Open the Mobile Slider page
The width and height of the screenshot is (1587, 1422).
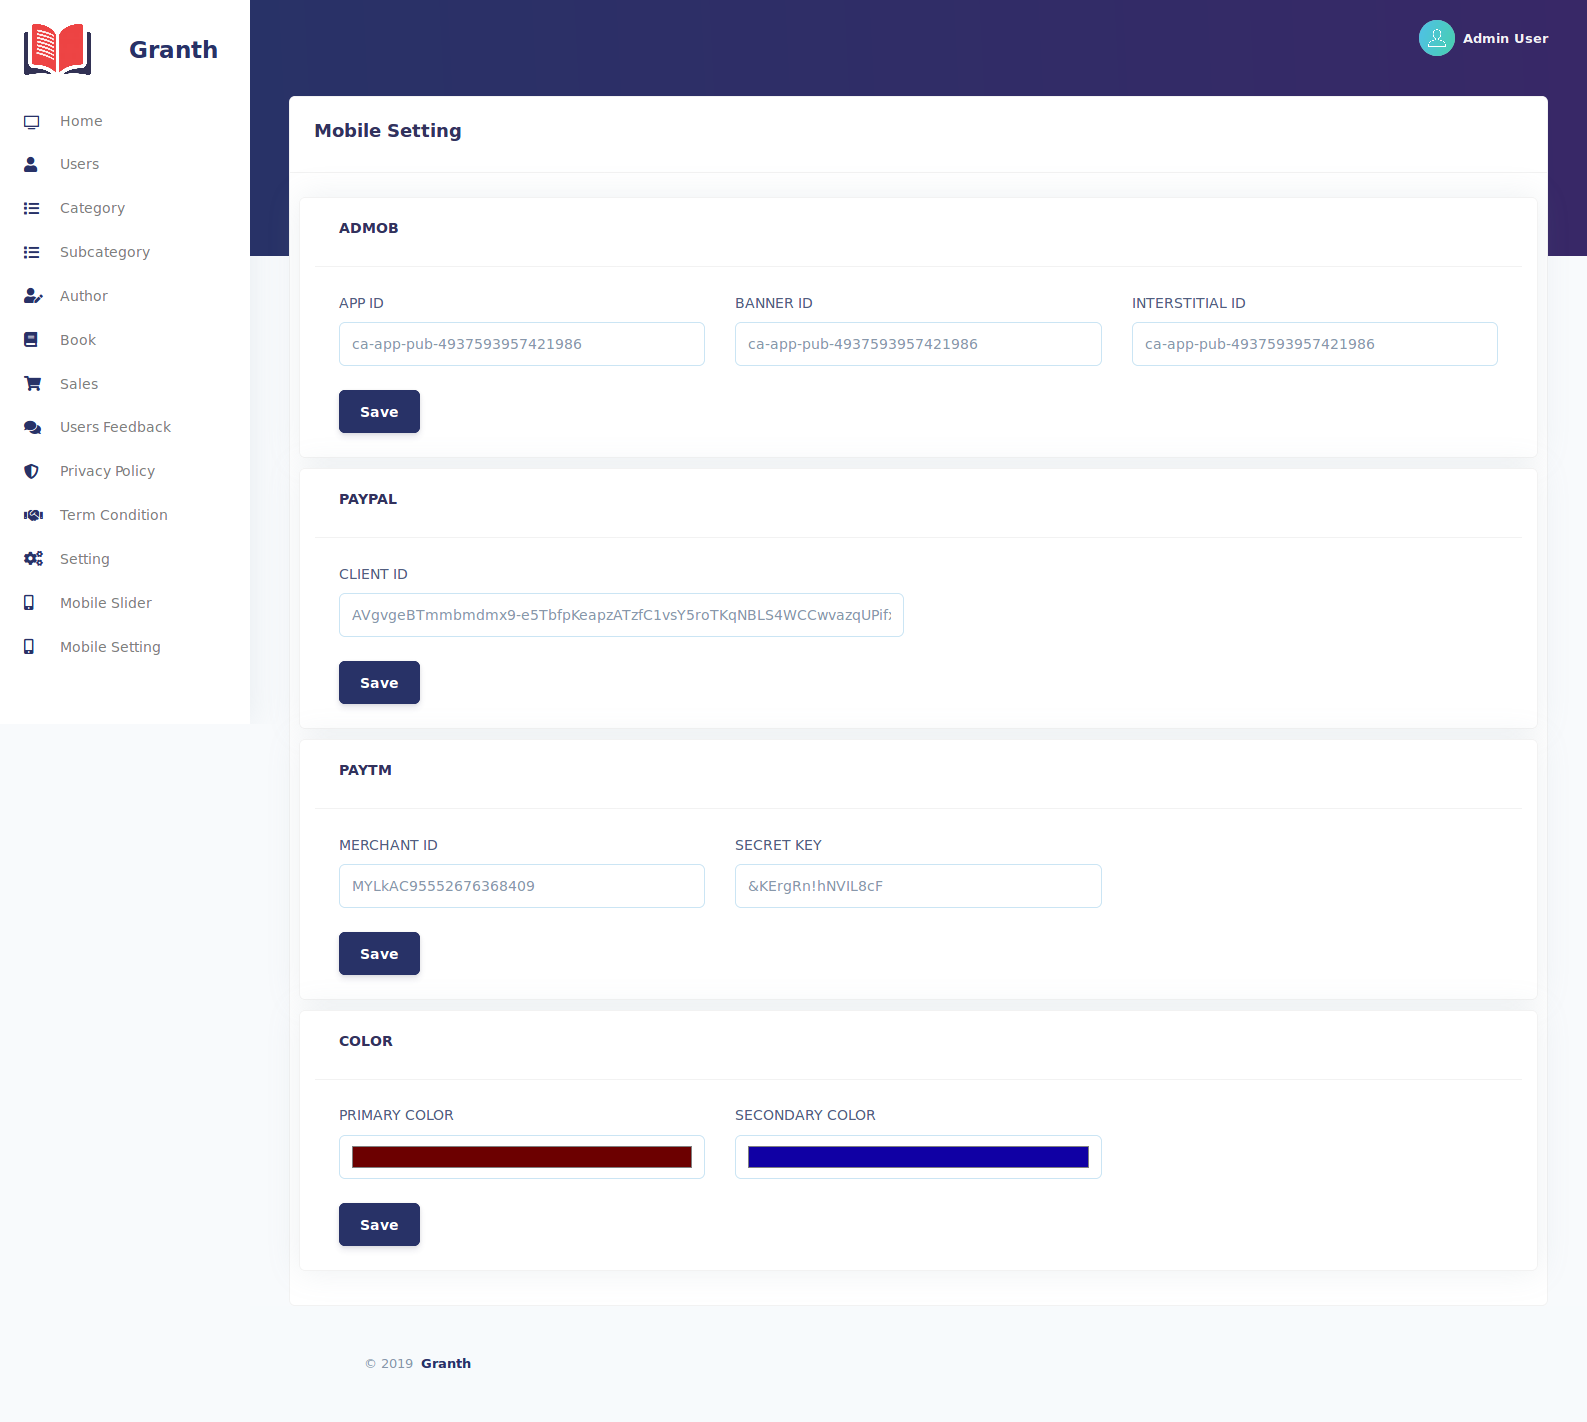coord(105,603)
